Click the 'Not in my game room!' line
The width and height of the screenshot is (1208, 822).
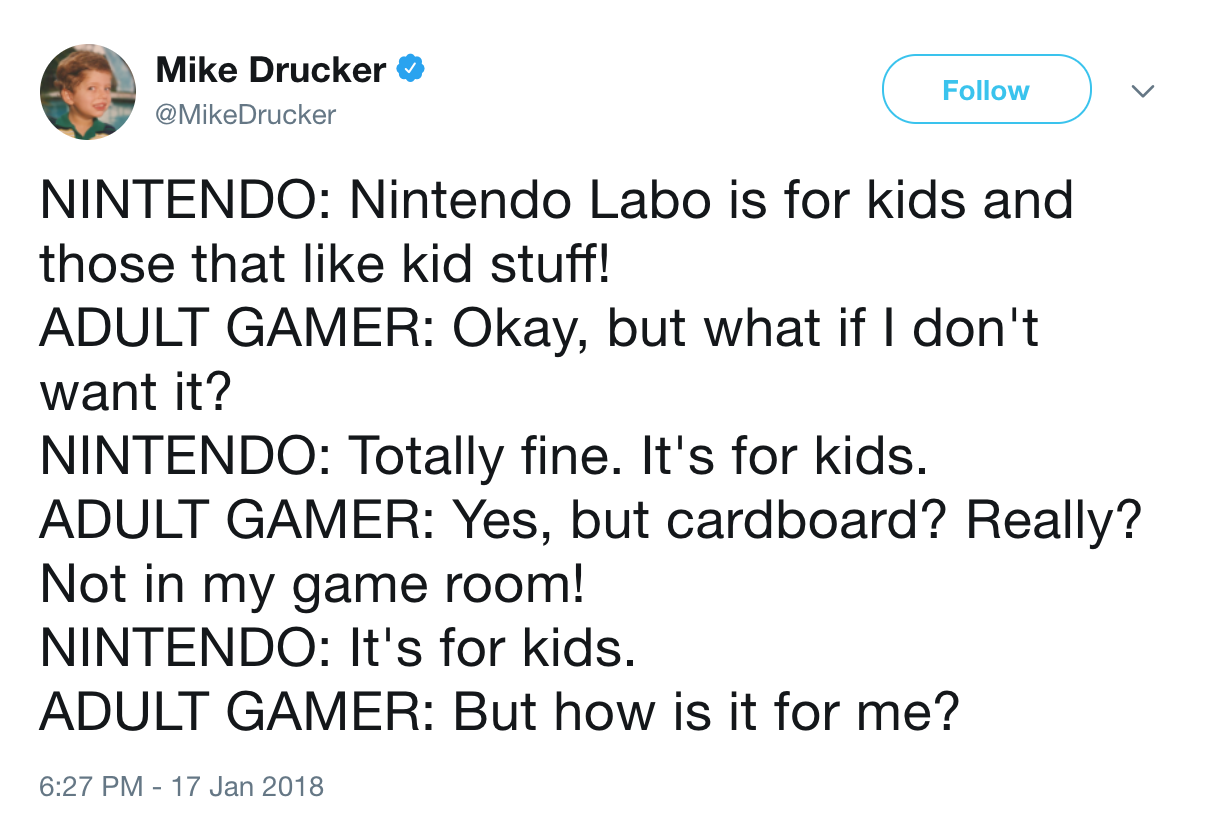coord(311,584)
